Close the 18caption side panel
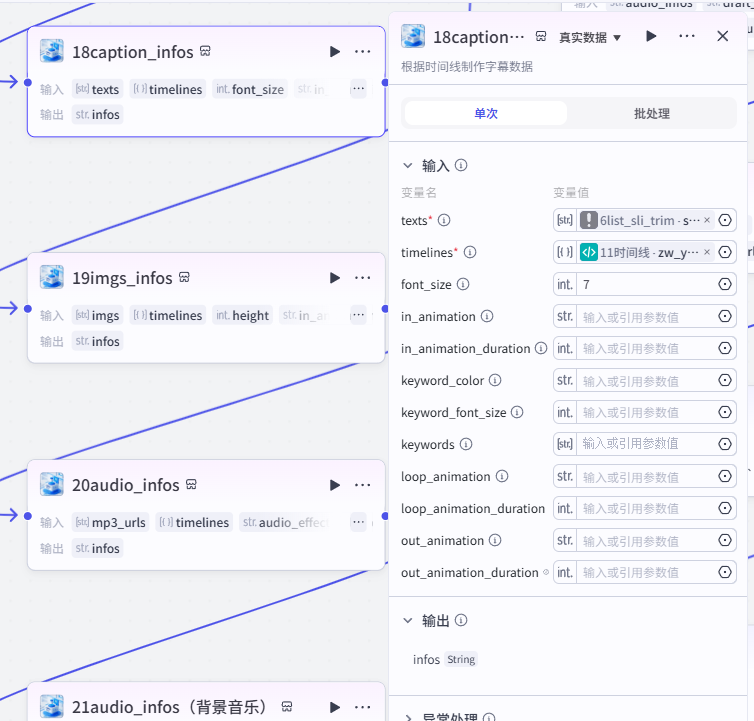The height and width of the screenshot is (721, 754). coord(722,36)
